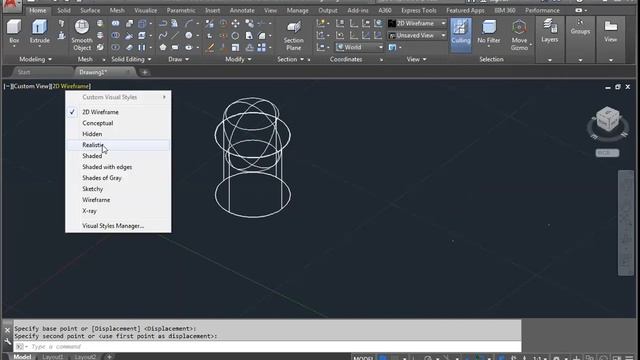Select Realistic visual style

pyautogui.click(x=118, y=145)
